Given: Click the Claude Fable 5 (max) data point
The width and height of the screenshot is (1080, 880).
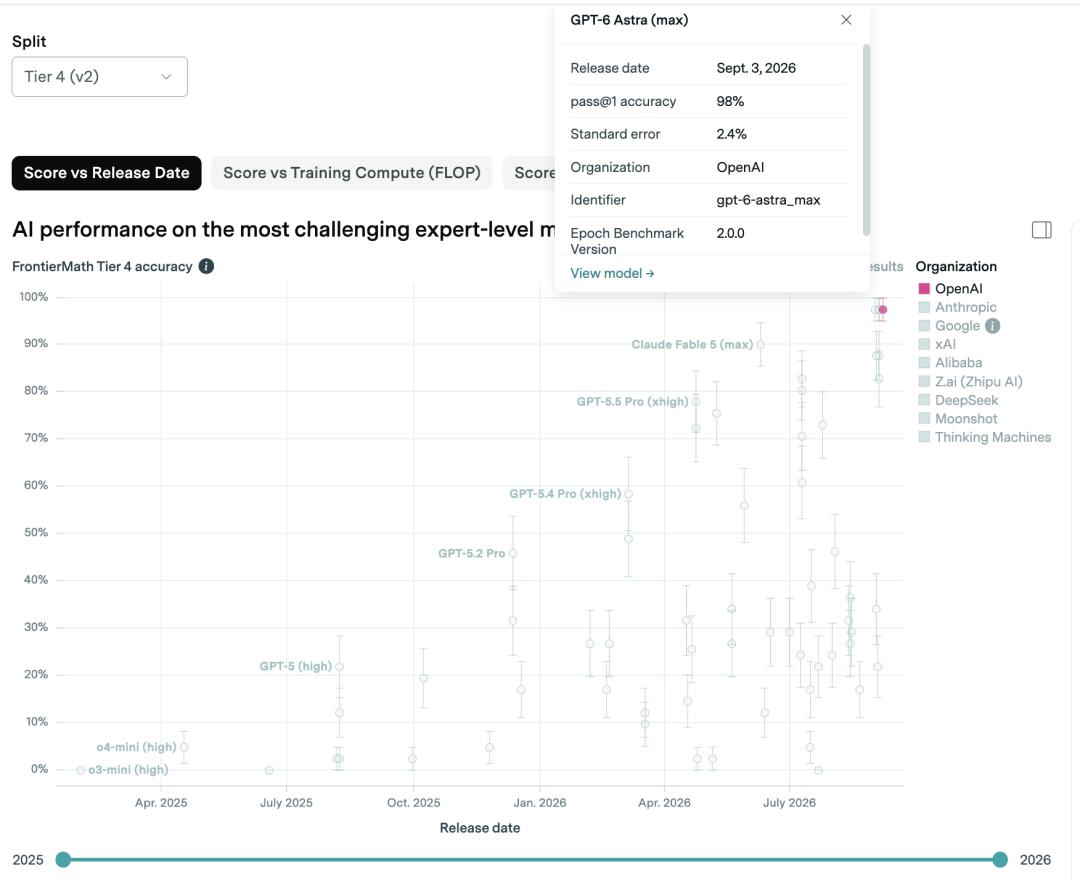Looking at the screenshot, I should tap(760, 344).
